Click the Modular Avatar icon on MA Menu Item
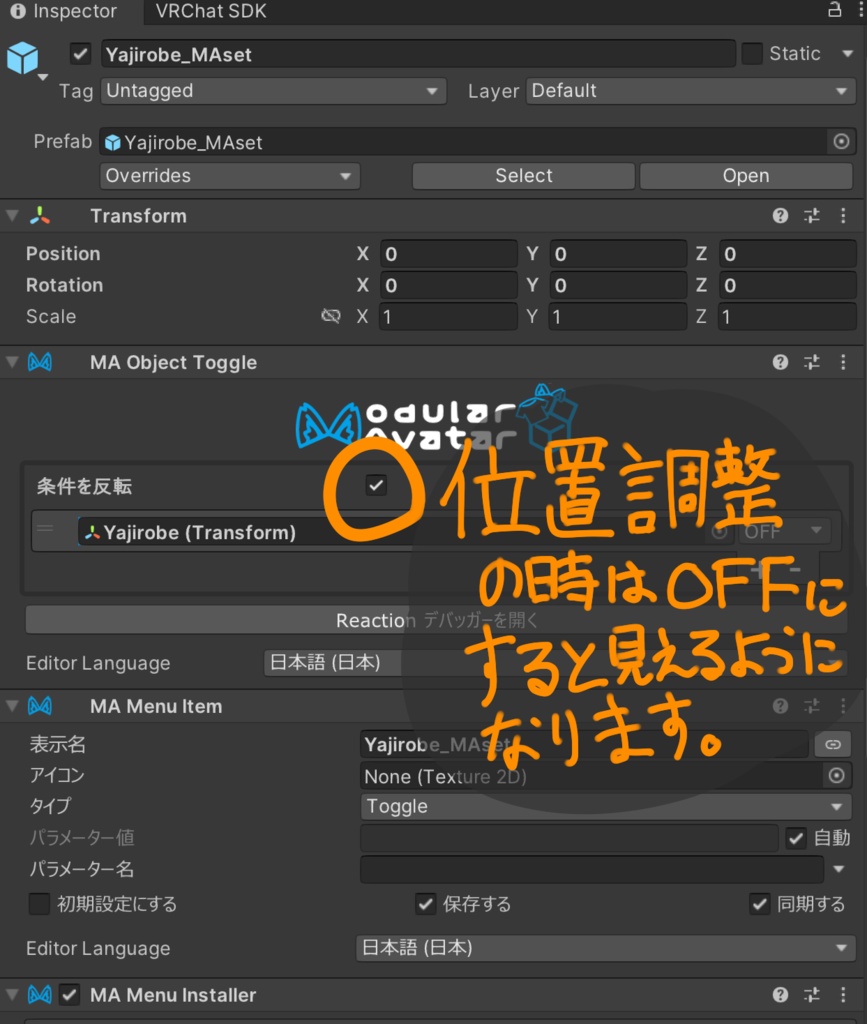Screen dimensions: 867x1024 point(37,706)
